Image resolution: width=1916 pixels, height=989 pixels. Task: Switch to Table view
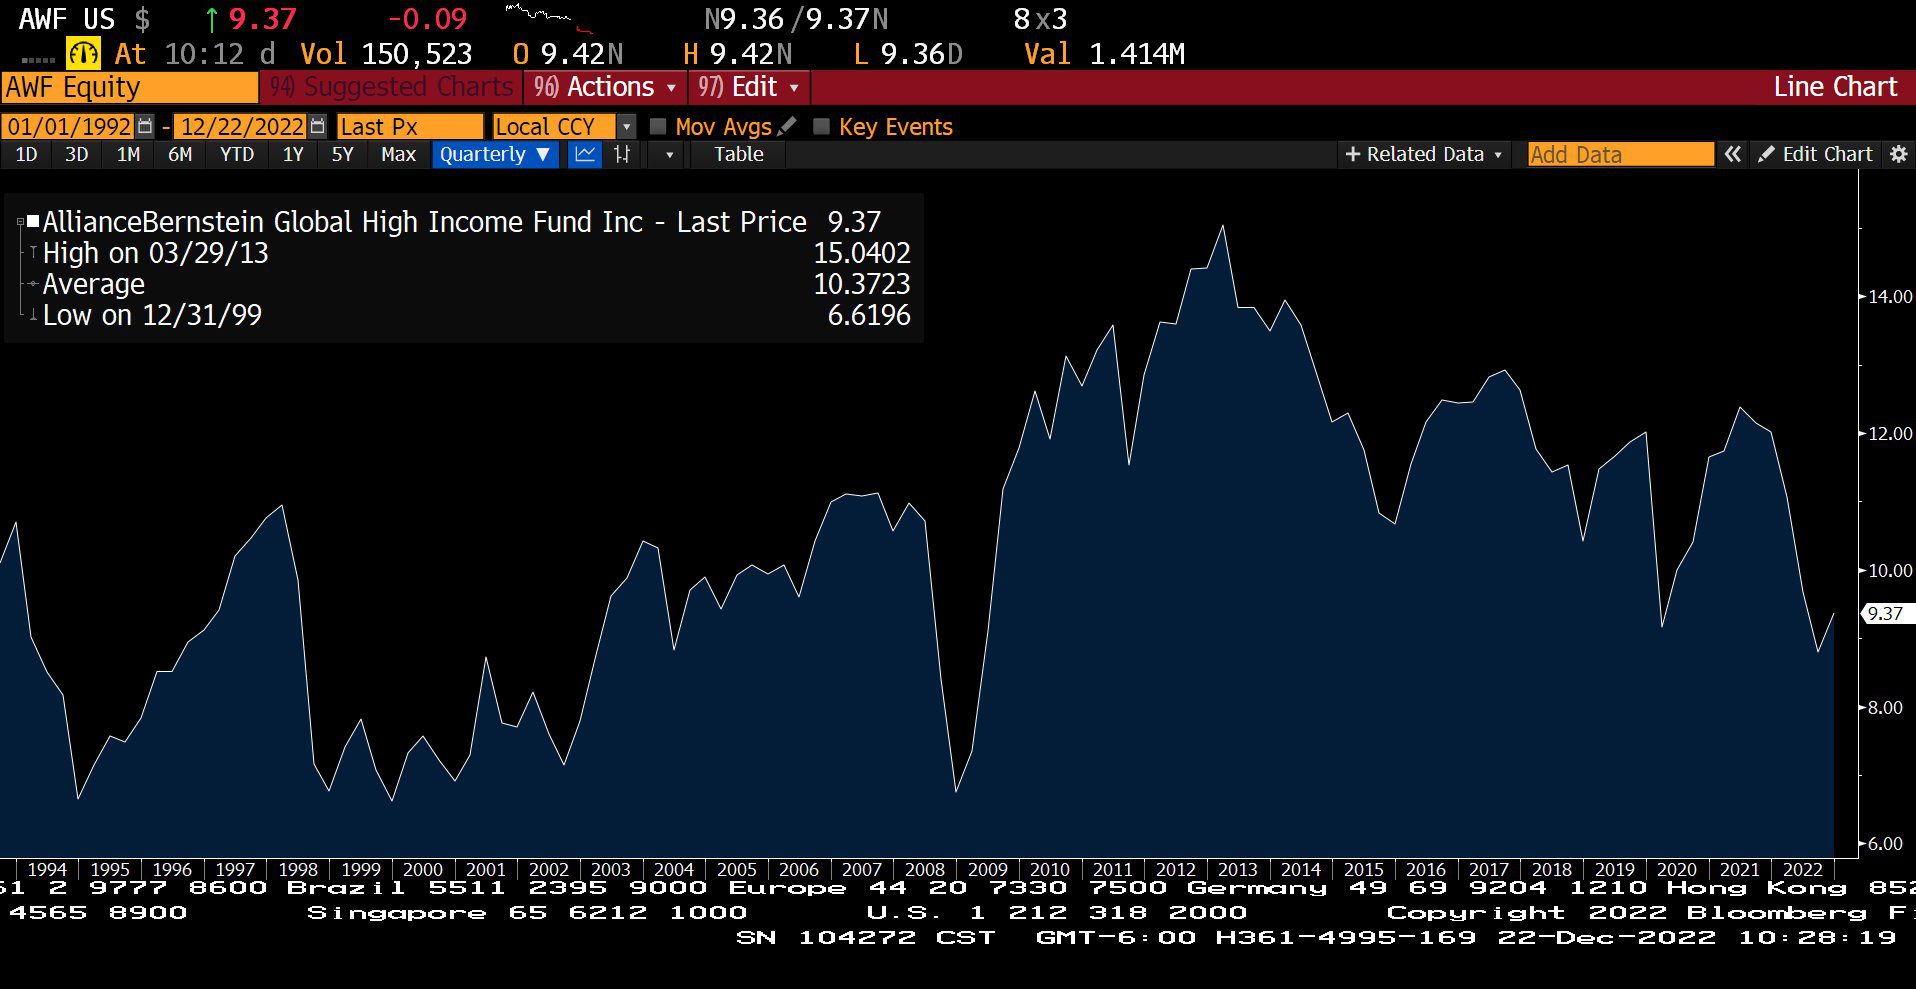[738, 154]
